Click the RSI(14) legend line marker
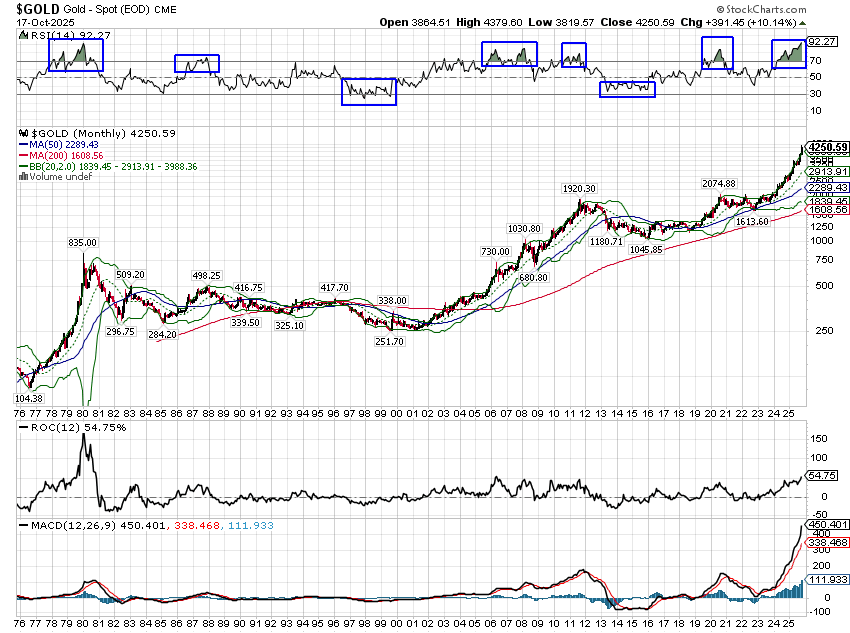Viewport: 850px width, 633px height. 22,35
